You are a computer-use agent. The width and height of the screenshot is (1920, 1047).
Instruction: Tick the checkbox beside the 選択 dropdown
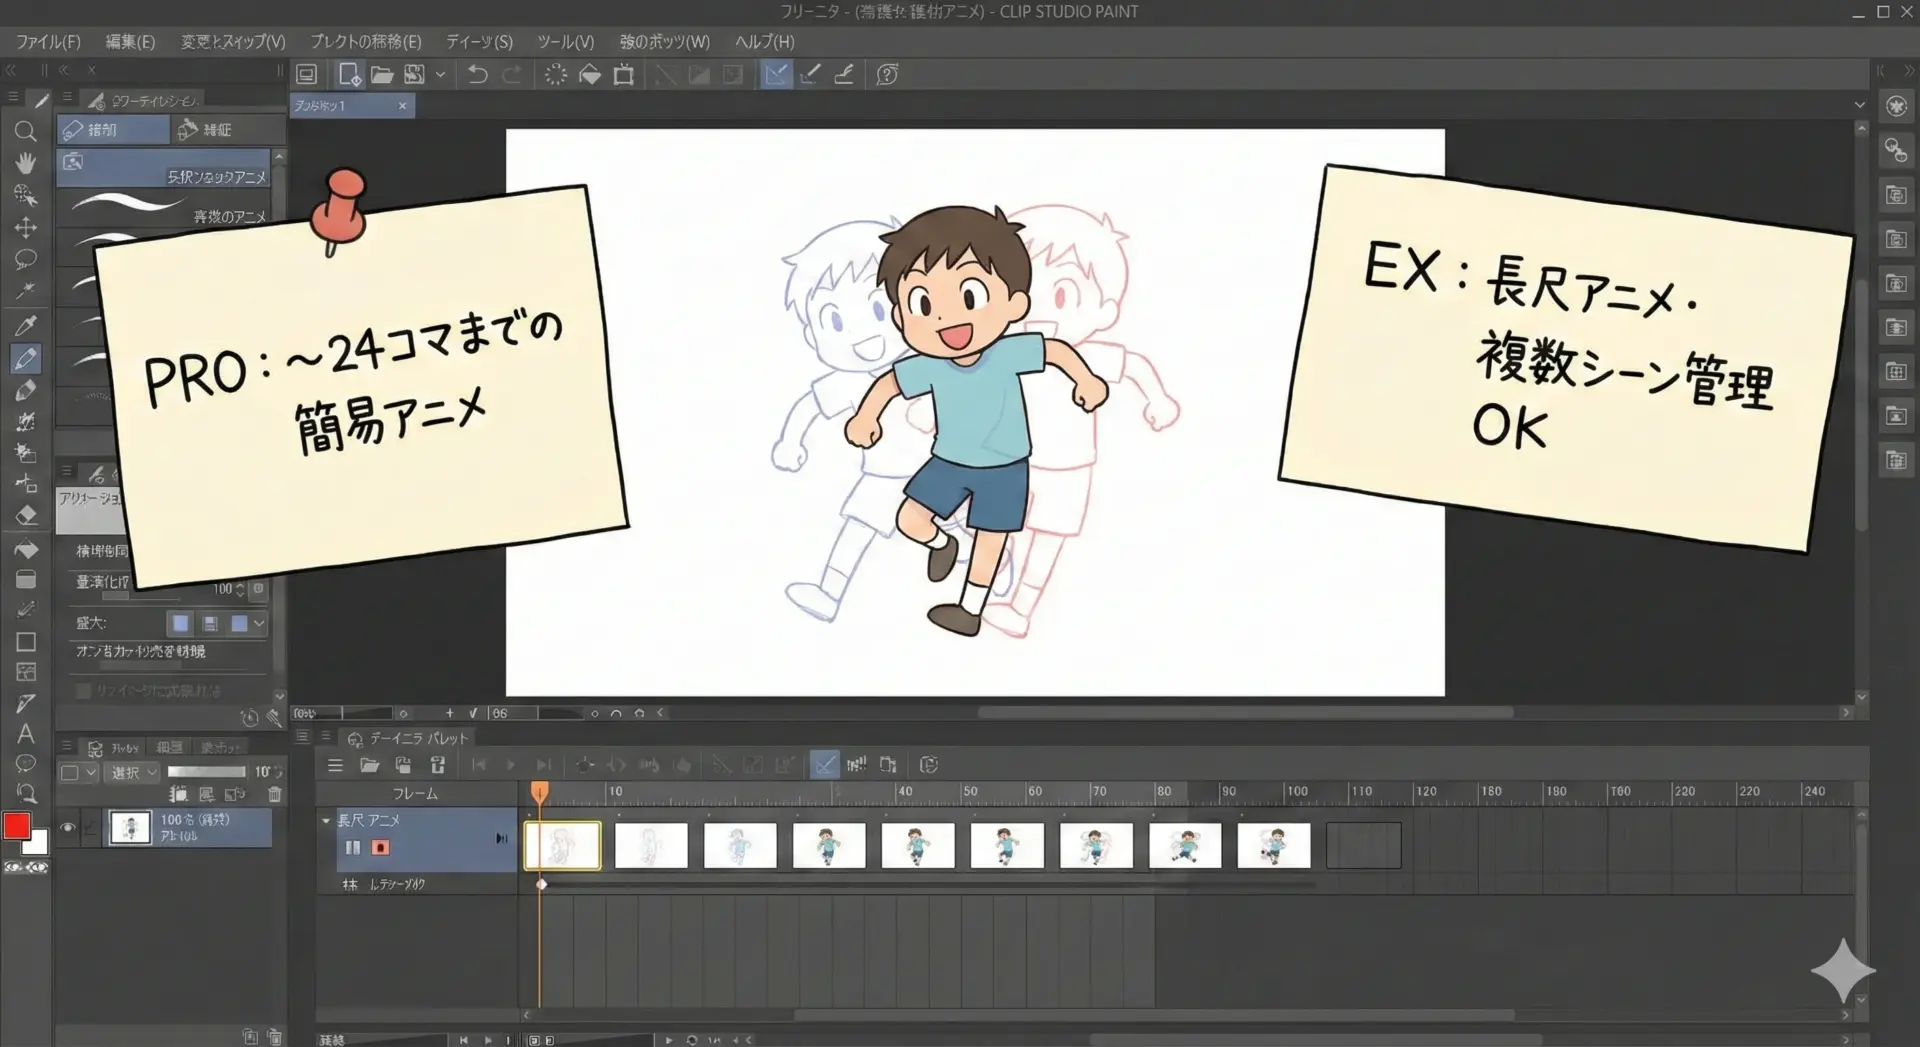coord(69,773)
